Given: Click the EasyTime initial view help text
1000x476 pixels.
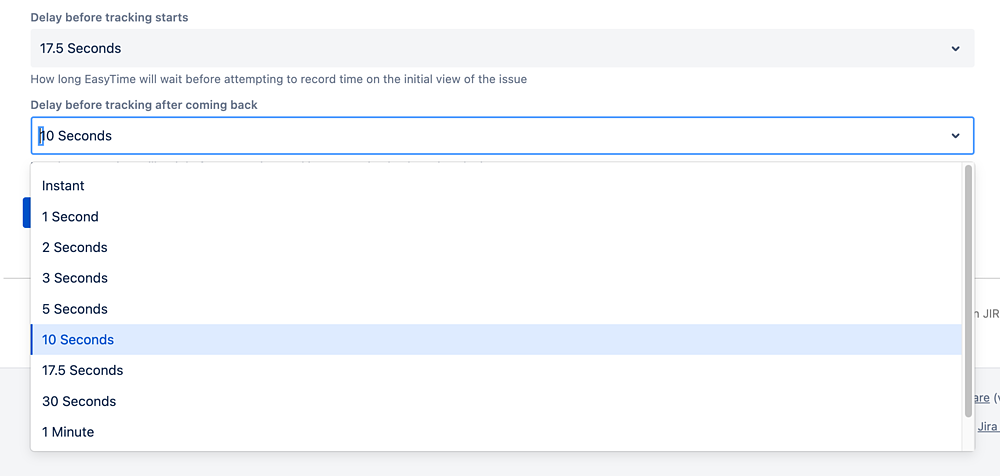Looking at the screenshot, I should 278,79.
